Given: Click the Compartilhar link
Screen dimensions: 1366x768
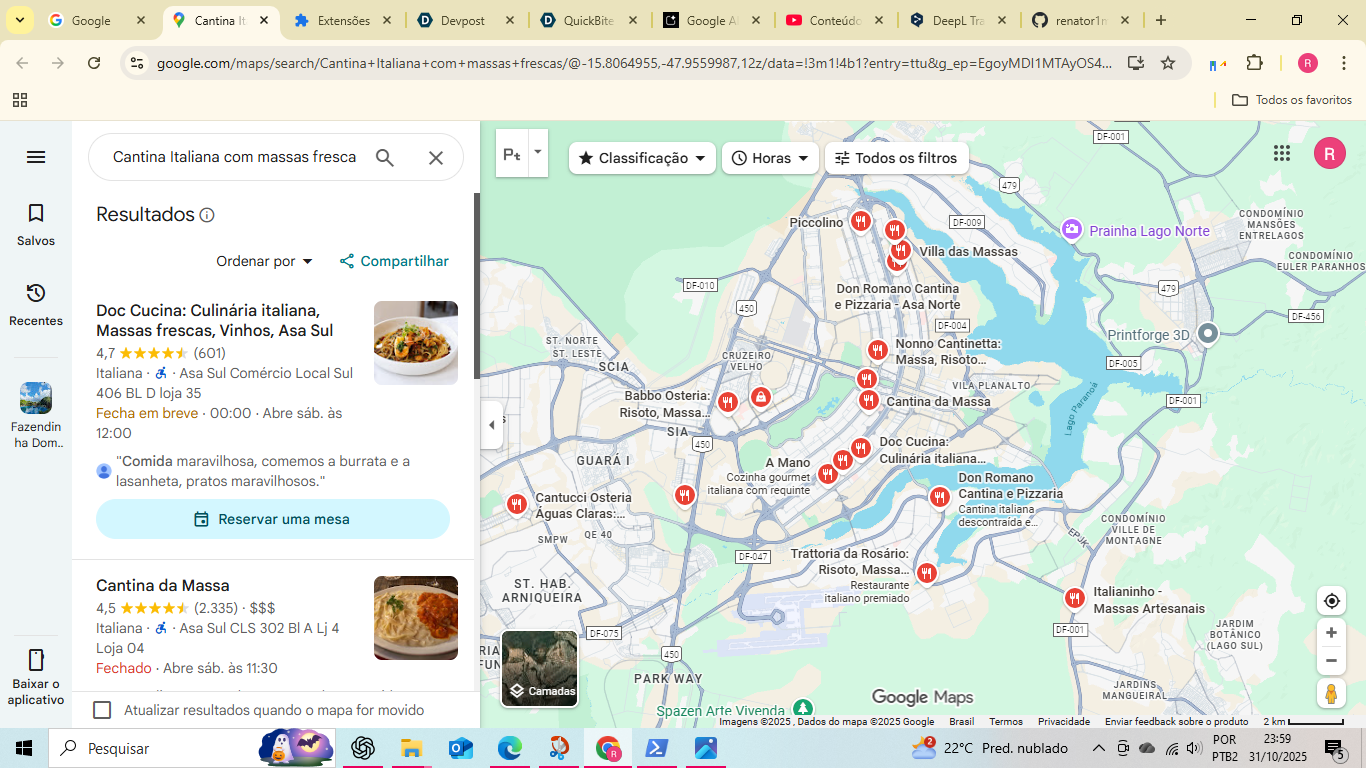Looking at the screenshot, I should pyautogui.click(x=394, y=261).
